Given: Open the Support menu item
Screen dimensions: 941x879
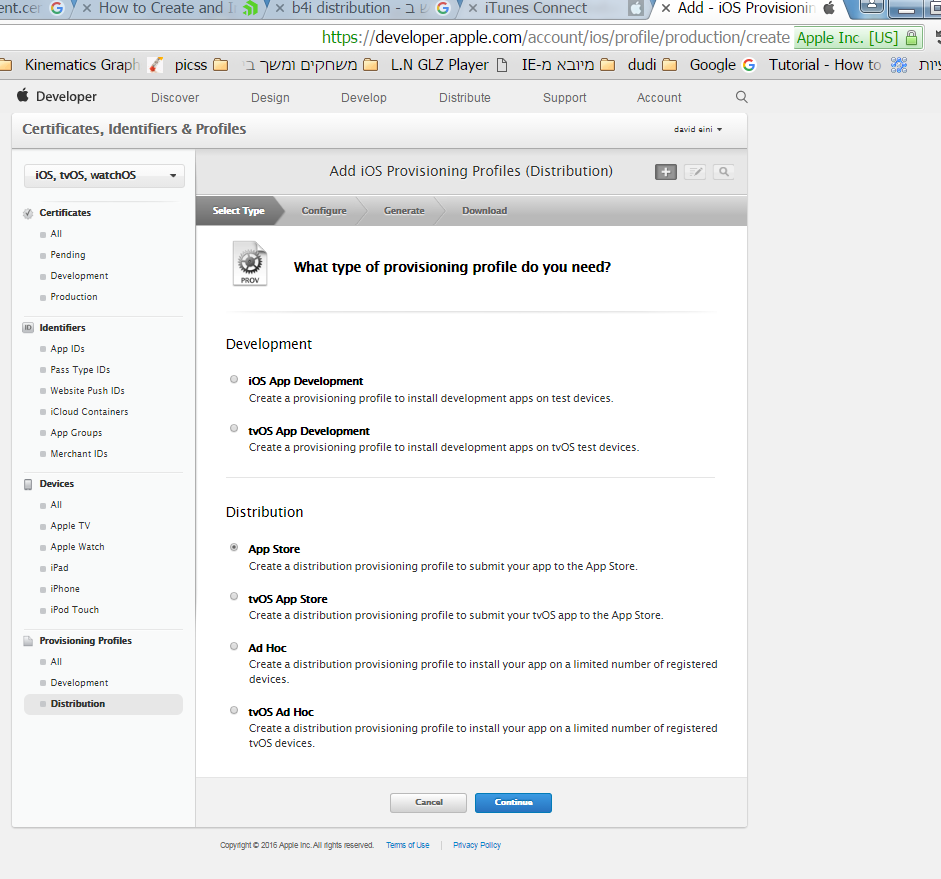Looking at the screenshot, I should [564, 98].
